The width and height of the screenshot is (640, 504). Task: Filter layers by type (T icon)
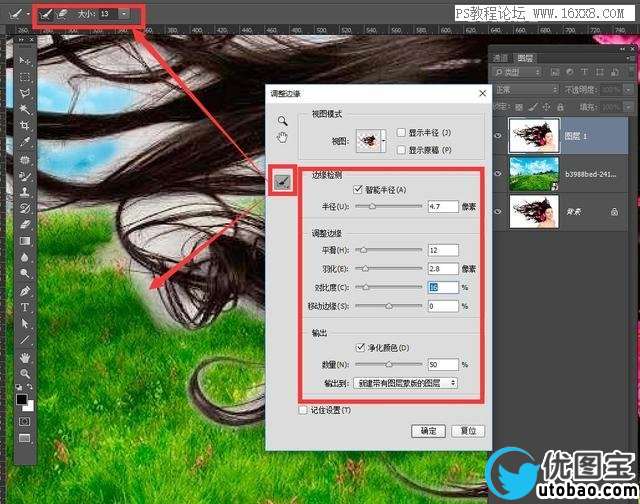[584, 72]
